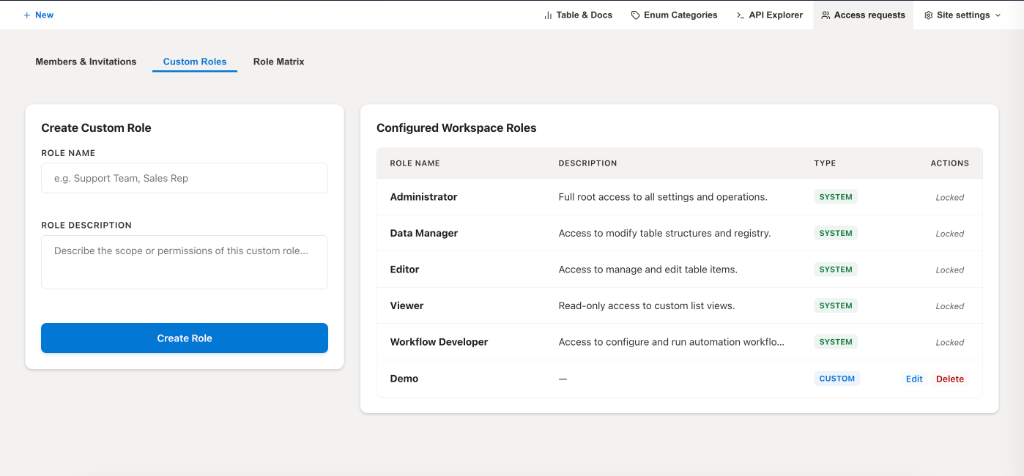Viewport: 1024px width, 476px height.
Task: Click the Create Custom Role heading
Action: click(96, 128)
